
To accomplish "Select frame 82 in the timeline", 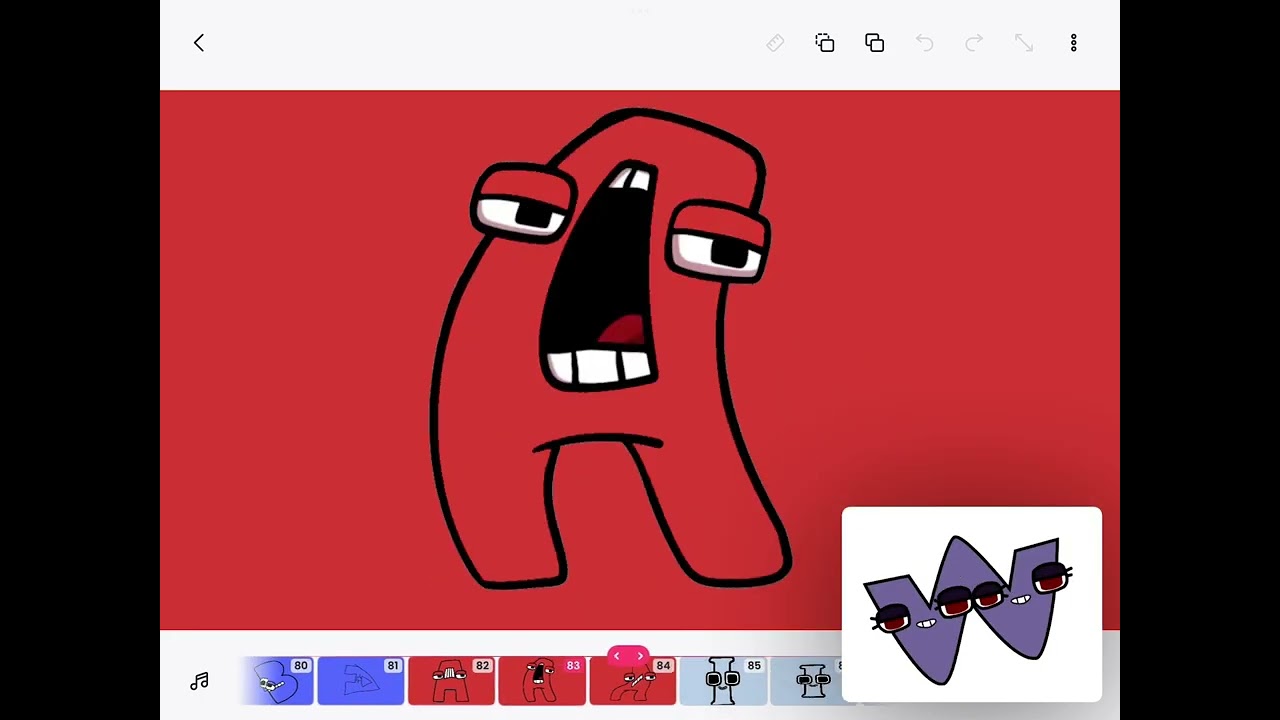I will [x=451, y=681].
